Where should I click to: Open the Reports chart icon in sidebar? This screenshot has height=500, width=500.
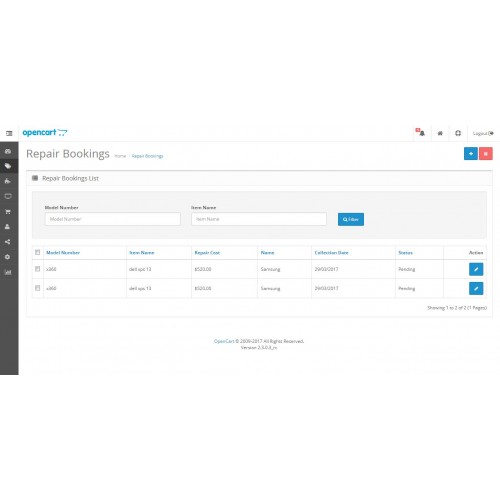[x=8, y=272]
